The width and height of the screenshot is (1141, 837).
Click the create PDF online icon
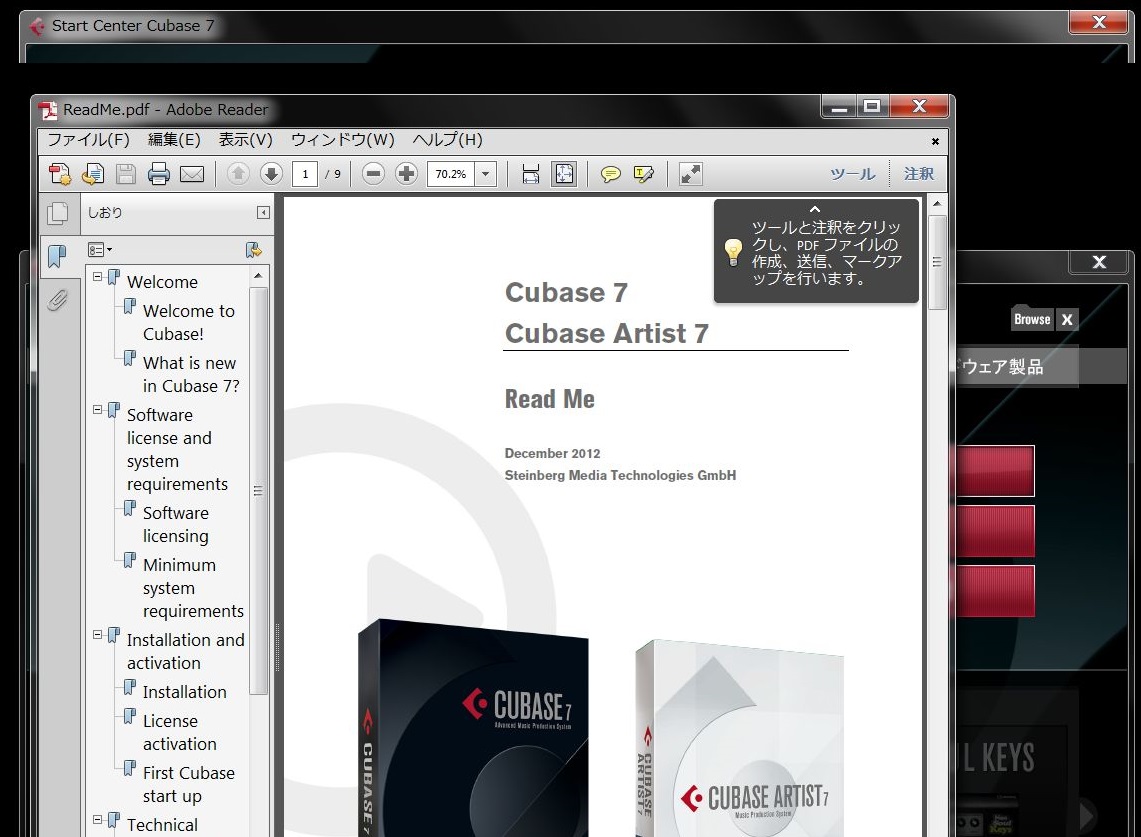[x=60, y=174]
